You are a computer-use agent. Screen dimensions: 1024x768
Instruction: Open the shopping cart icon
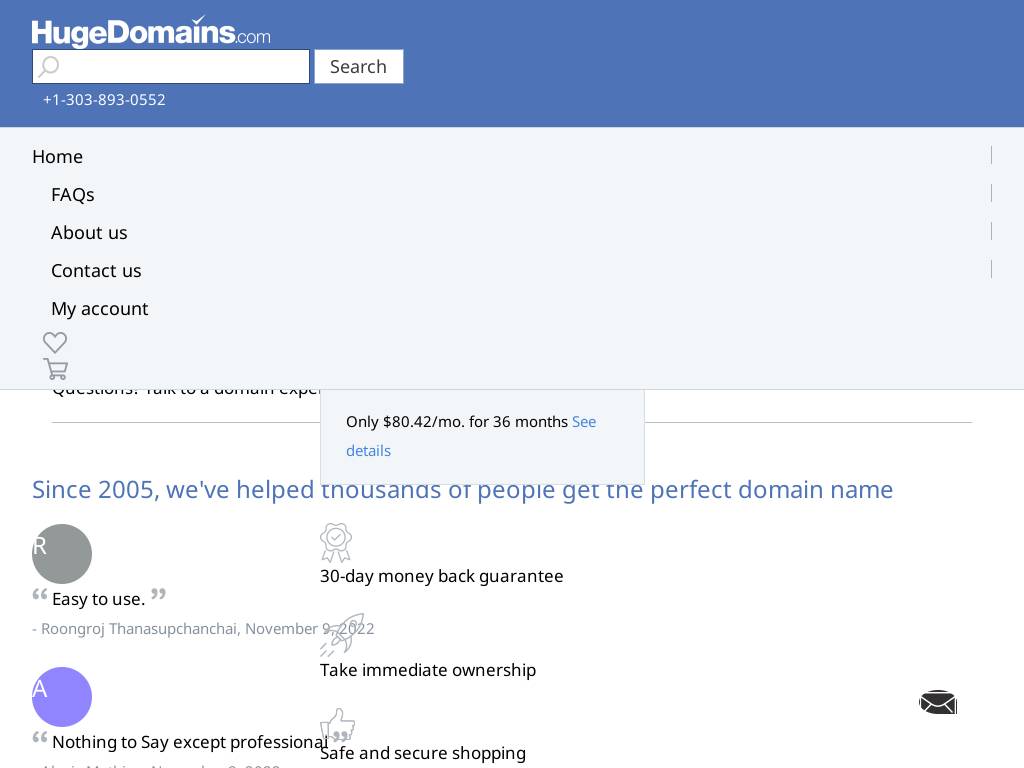tap(56, 369)
